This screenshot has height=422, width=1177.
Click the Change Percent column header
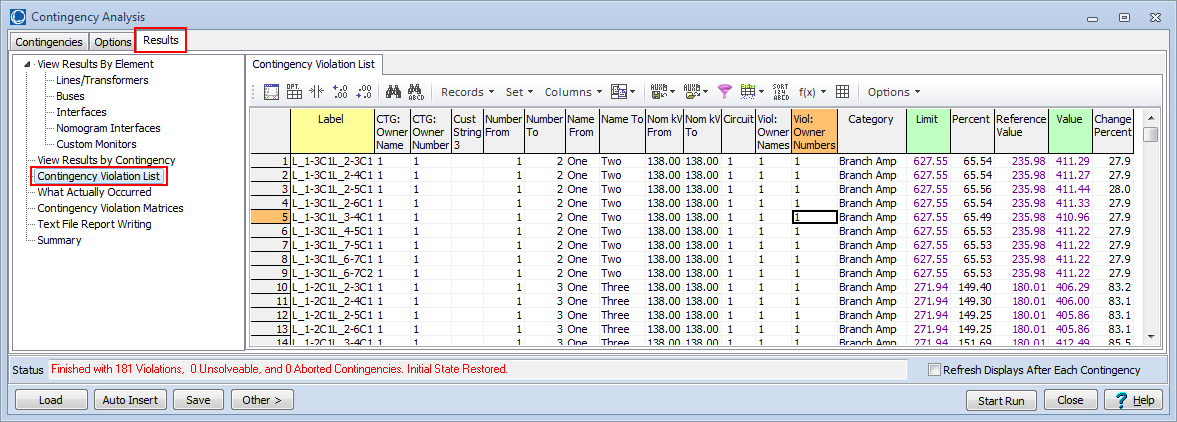pos(1113,131)
